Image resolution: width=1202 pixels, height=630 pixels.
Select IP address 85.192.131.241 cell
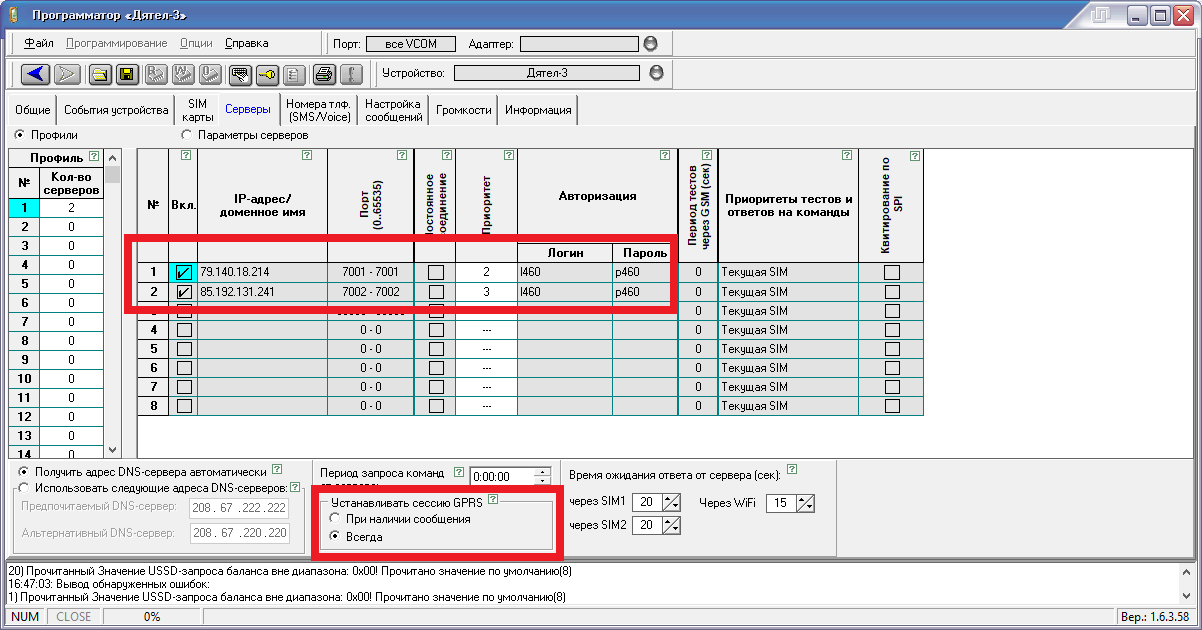pos(262,292)
